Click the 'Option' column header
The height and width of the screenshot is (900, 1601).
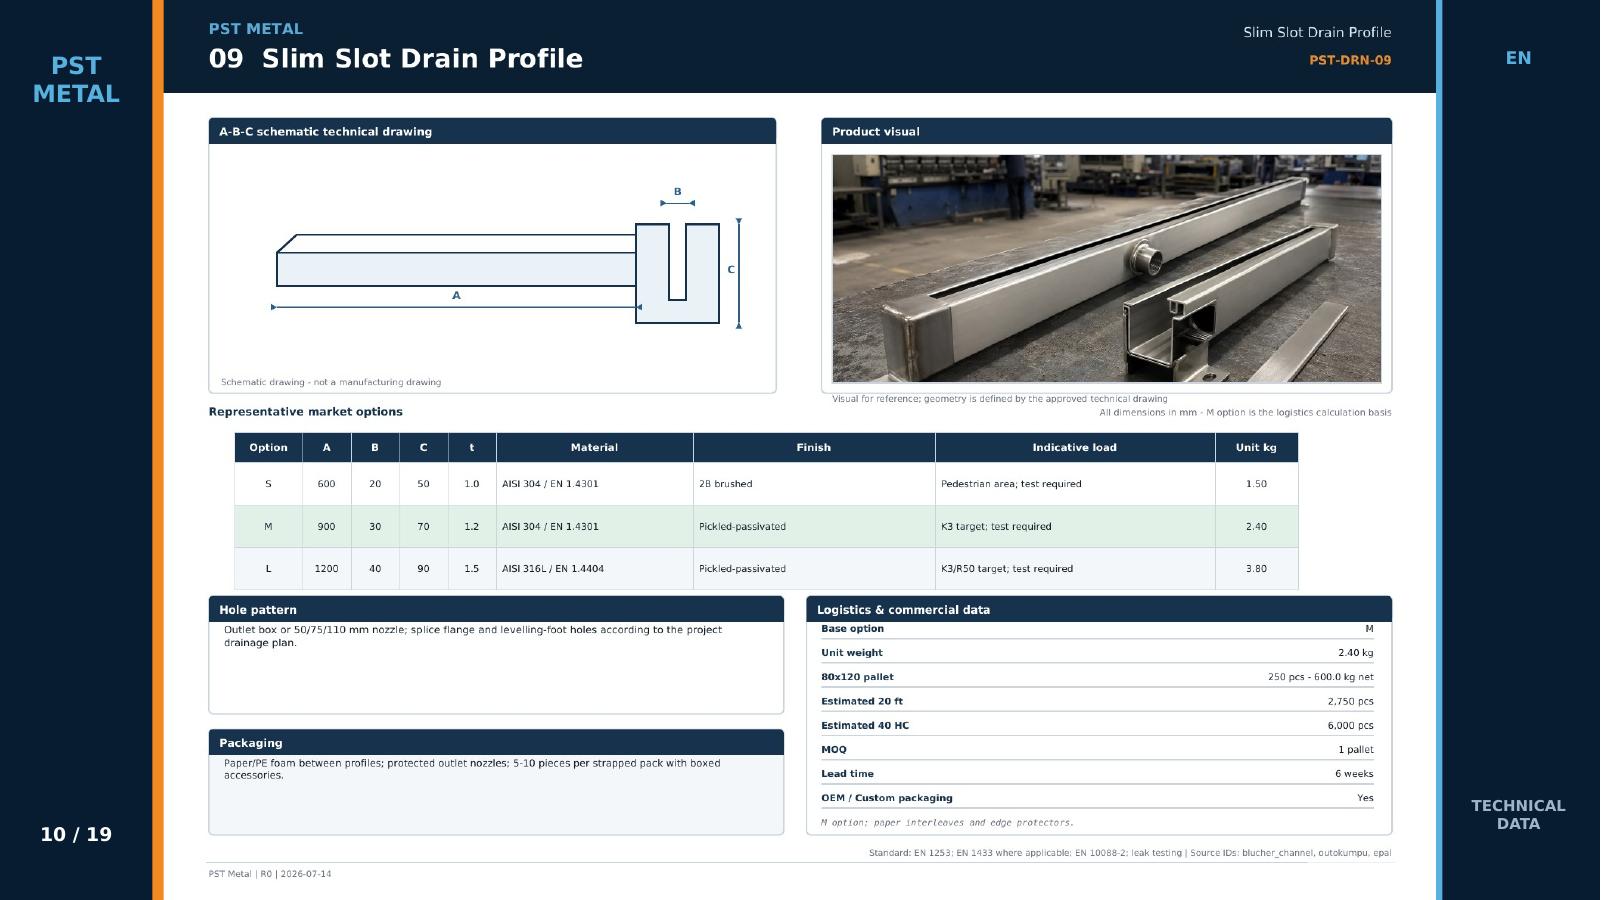268,447
